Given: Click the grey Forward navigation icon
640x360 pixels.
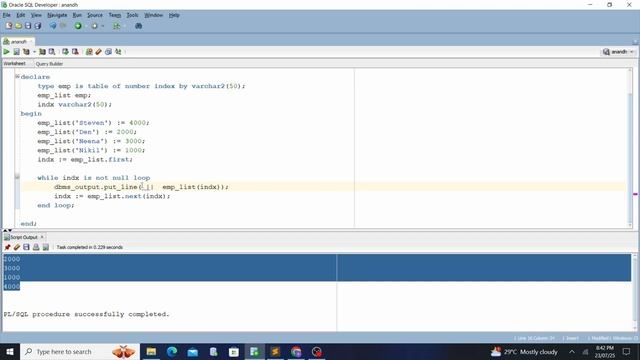Looking at the screenshot, I should coord(94,26).
